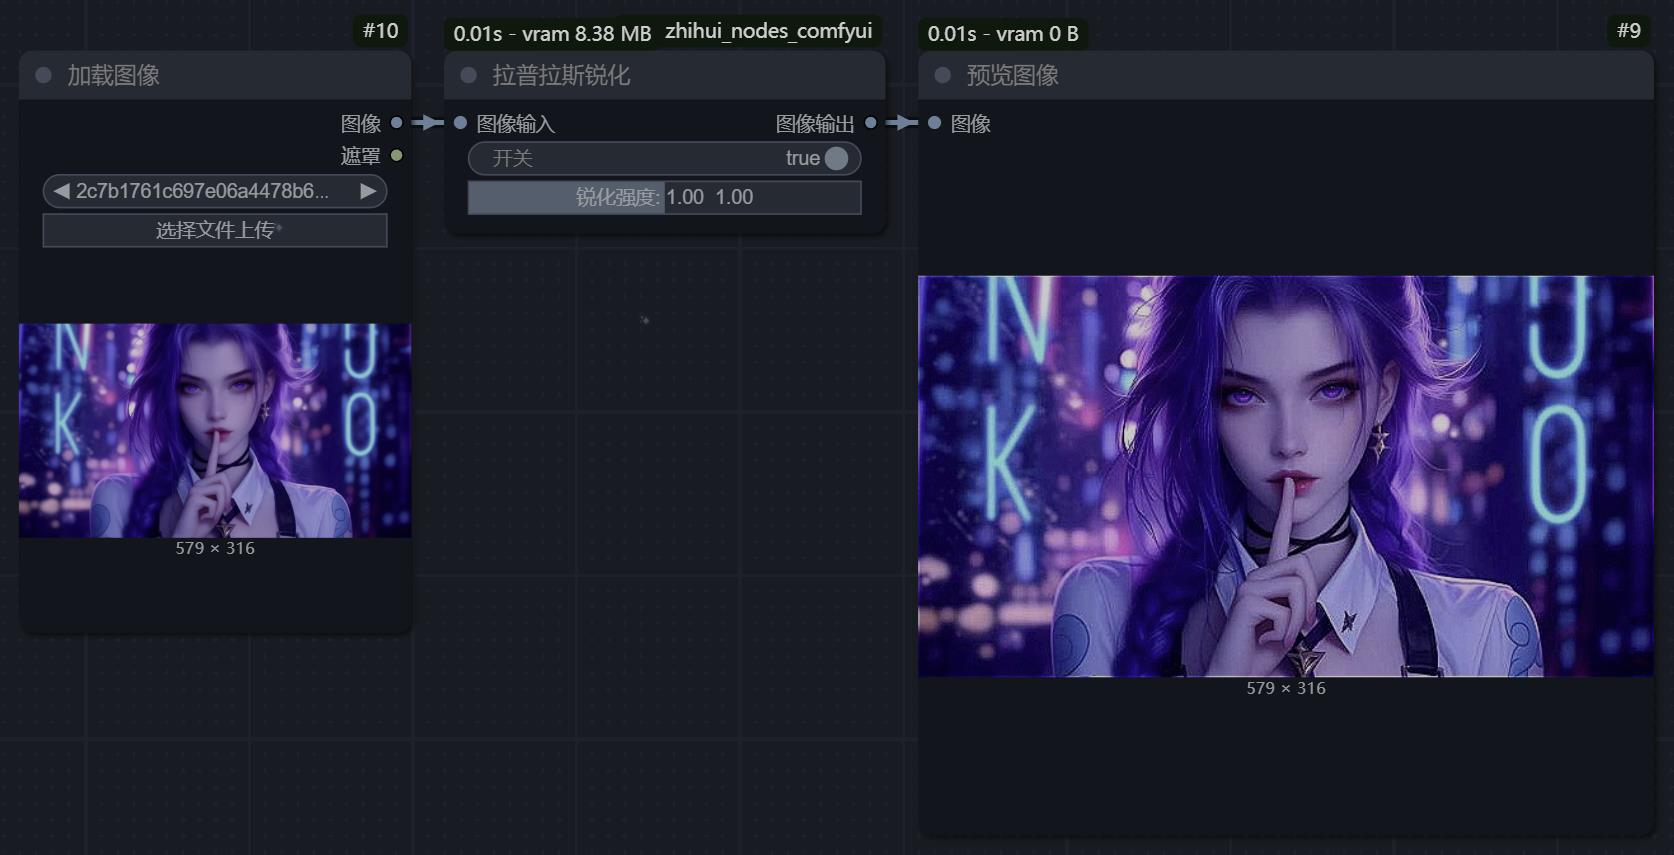Click the 选择文件上传 upload button

tap(215, 230)
